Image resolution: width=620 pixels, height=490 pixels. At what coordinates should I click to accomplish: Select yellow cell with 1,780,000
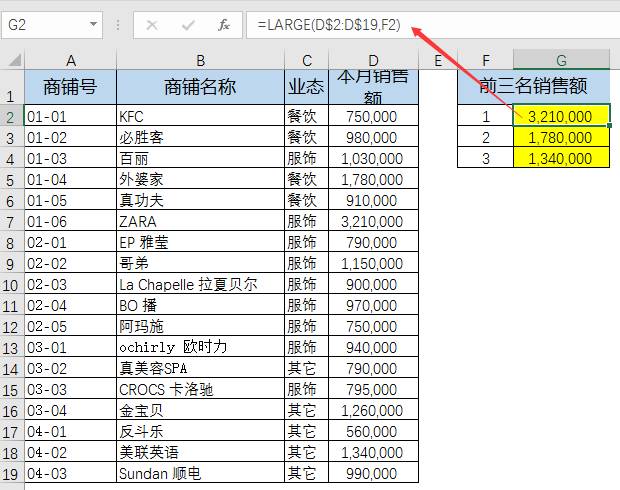click(x=561, y=136)
